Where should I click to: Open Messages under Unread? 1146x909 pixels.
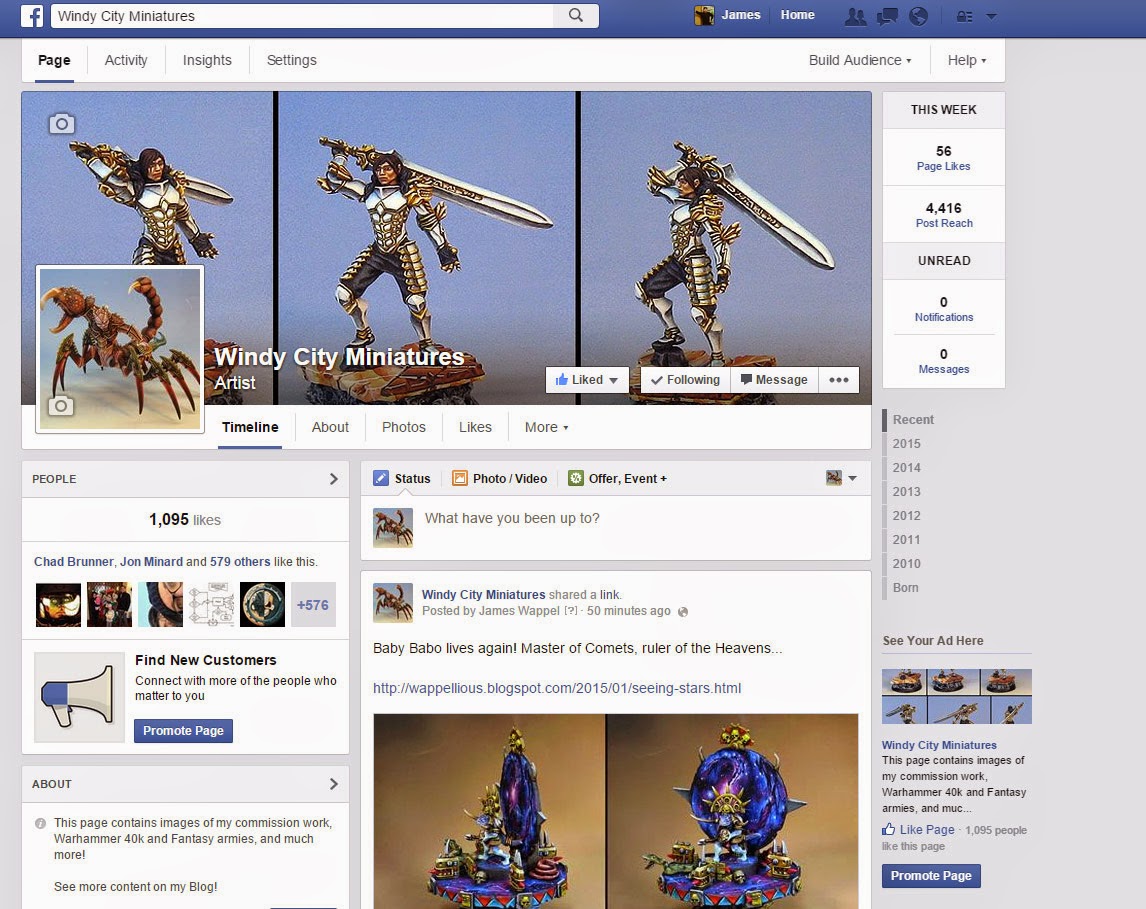pyautogui.click(x=944, y=361)
